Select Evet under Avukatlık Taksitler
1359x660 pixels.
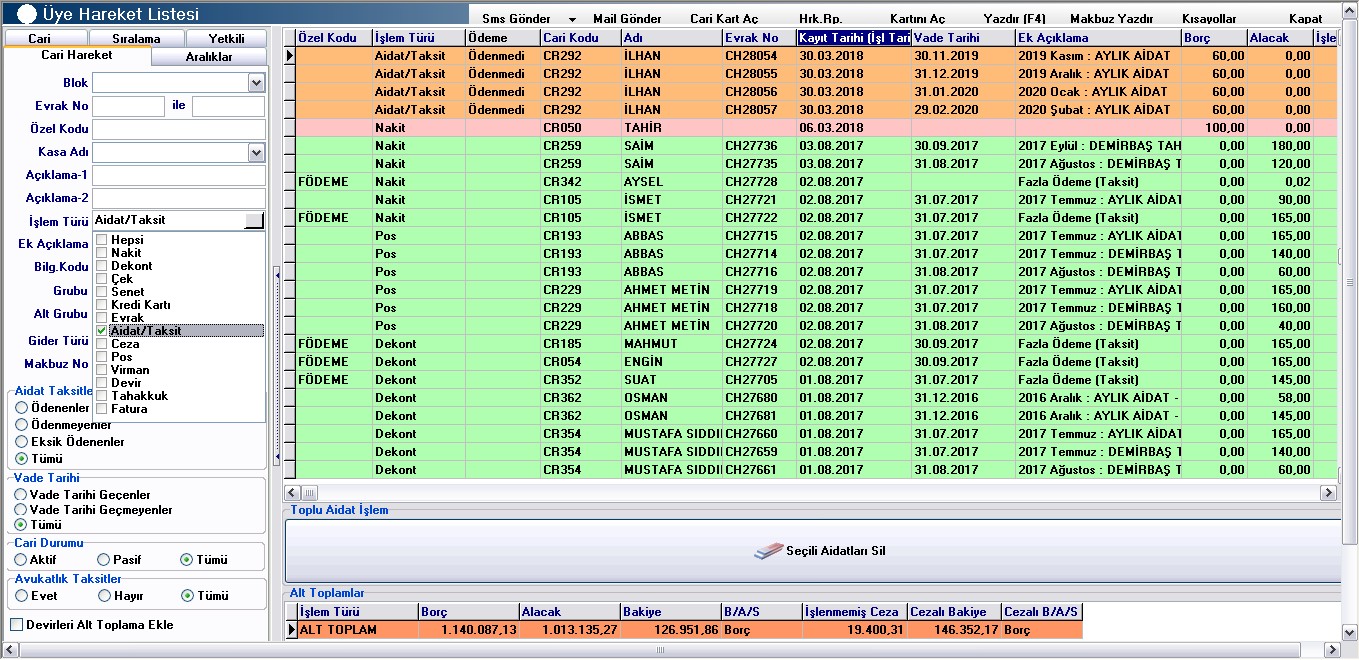(21, 596)
